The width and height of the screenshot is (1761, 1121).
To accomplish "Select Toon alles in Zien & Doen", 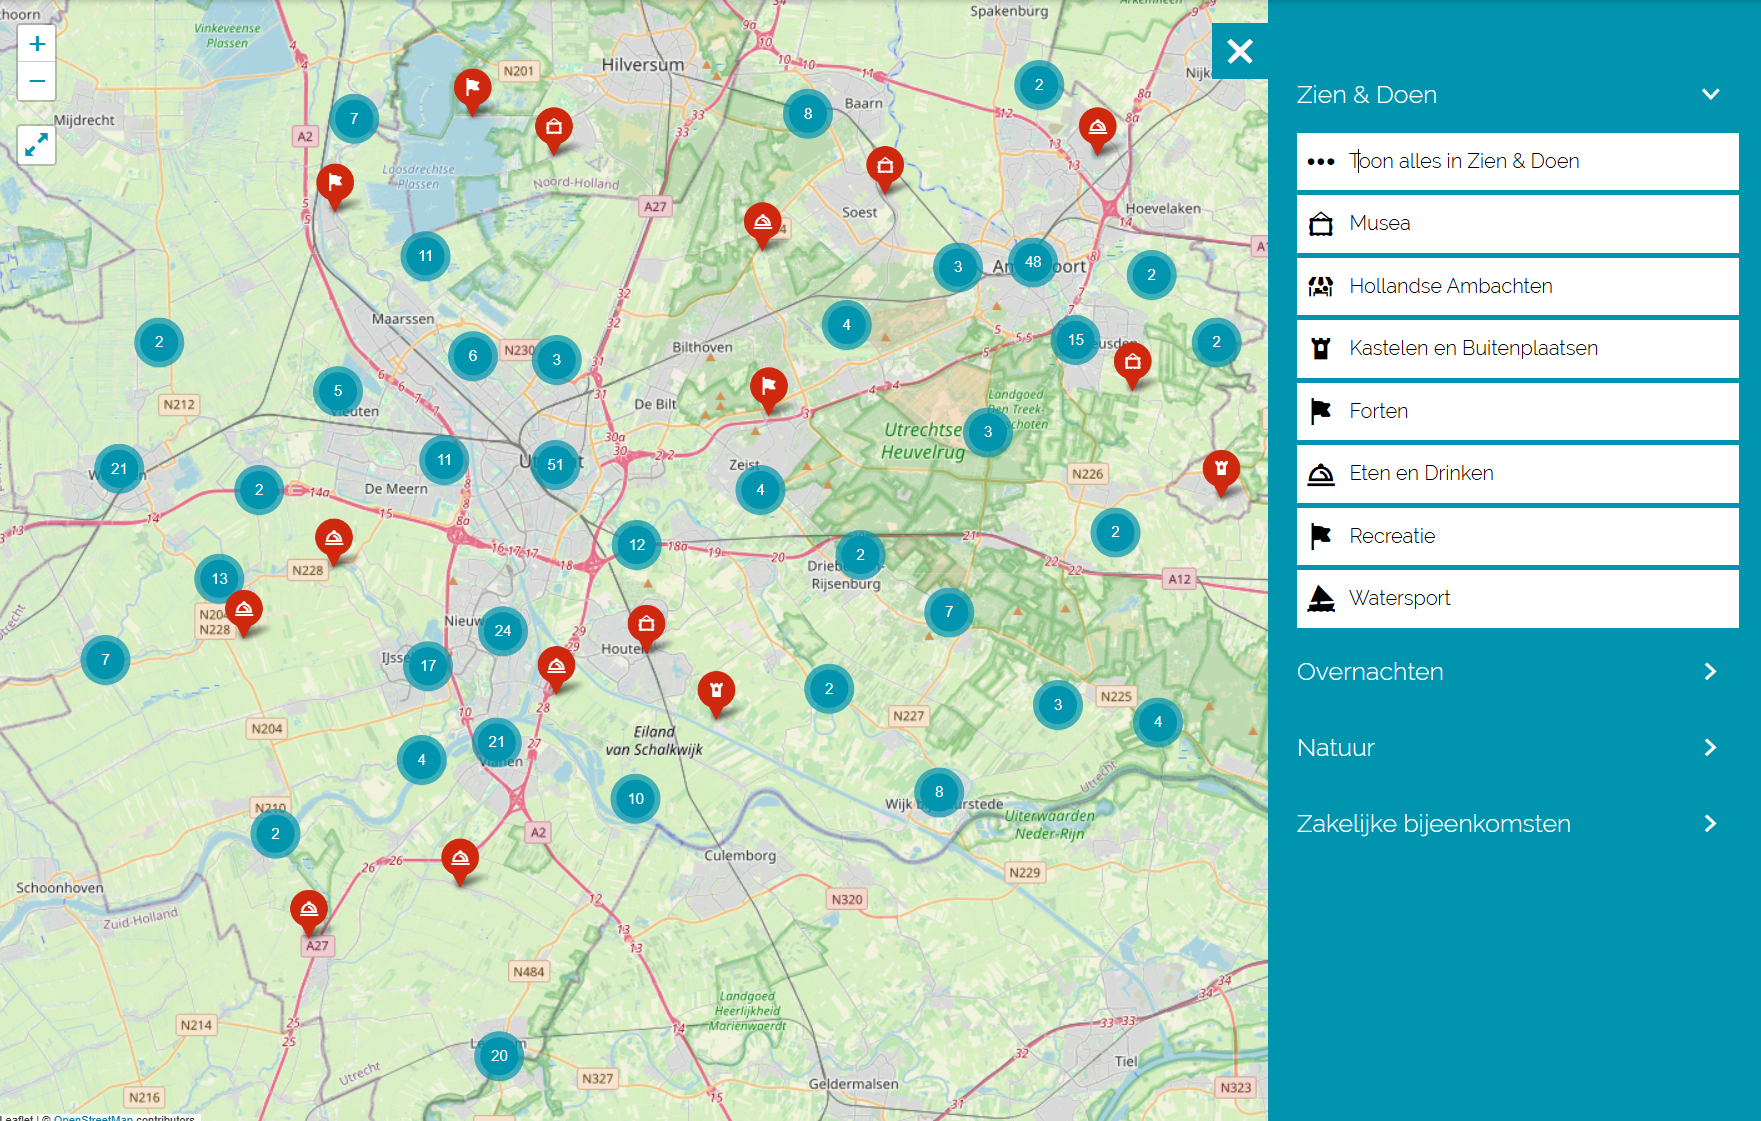I will coord(1517,161).
